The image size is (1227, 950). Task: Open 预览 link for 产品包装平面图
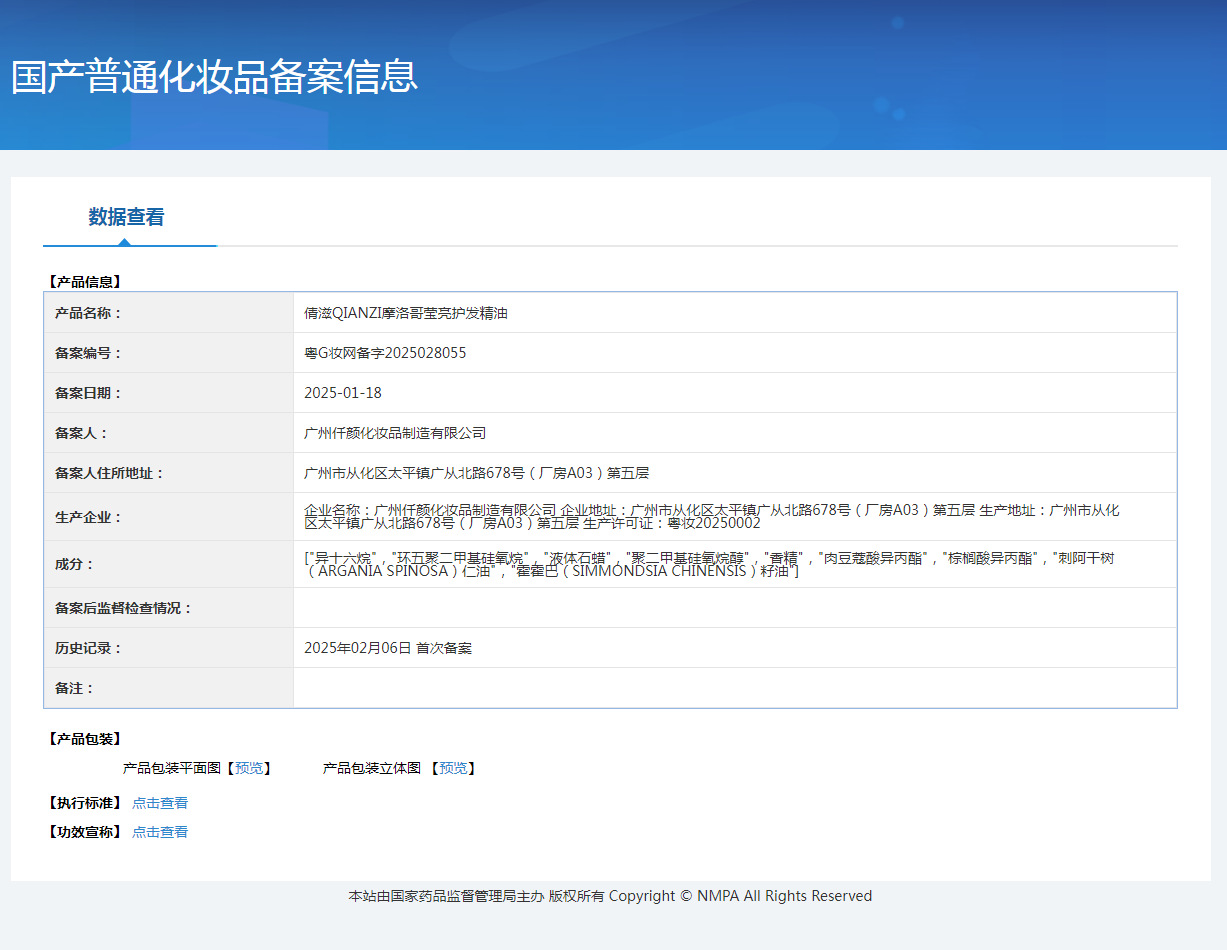coord(249,768)
